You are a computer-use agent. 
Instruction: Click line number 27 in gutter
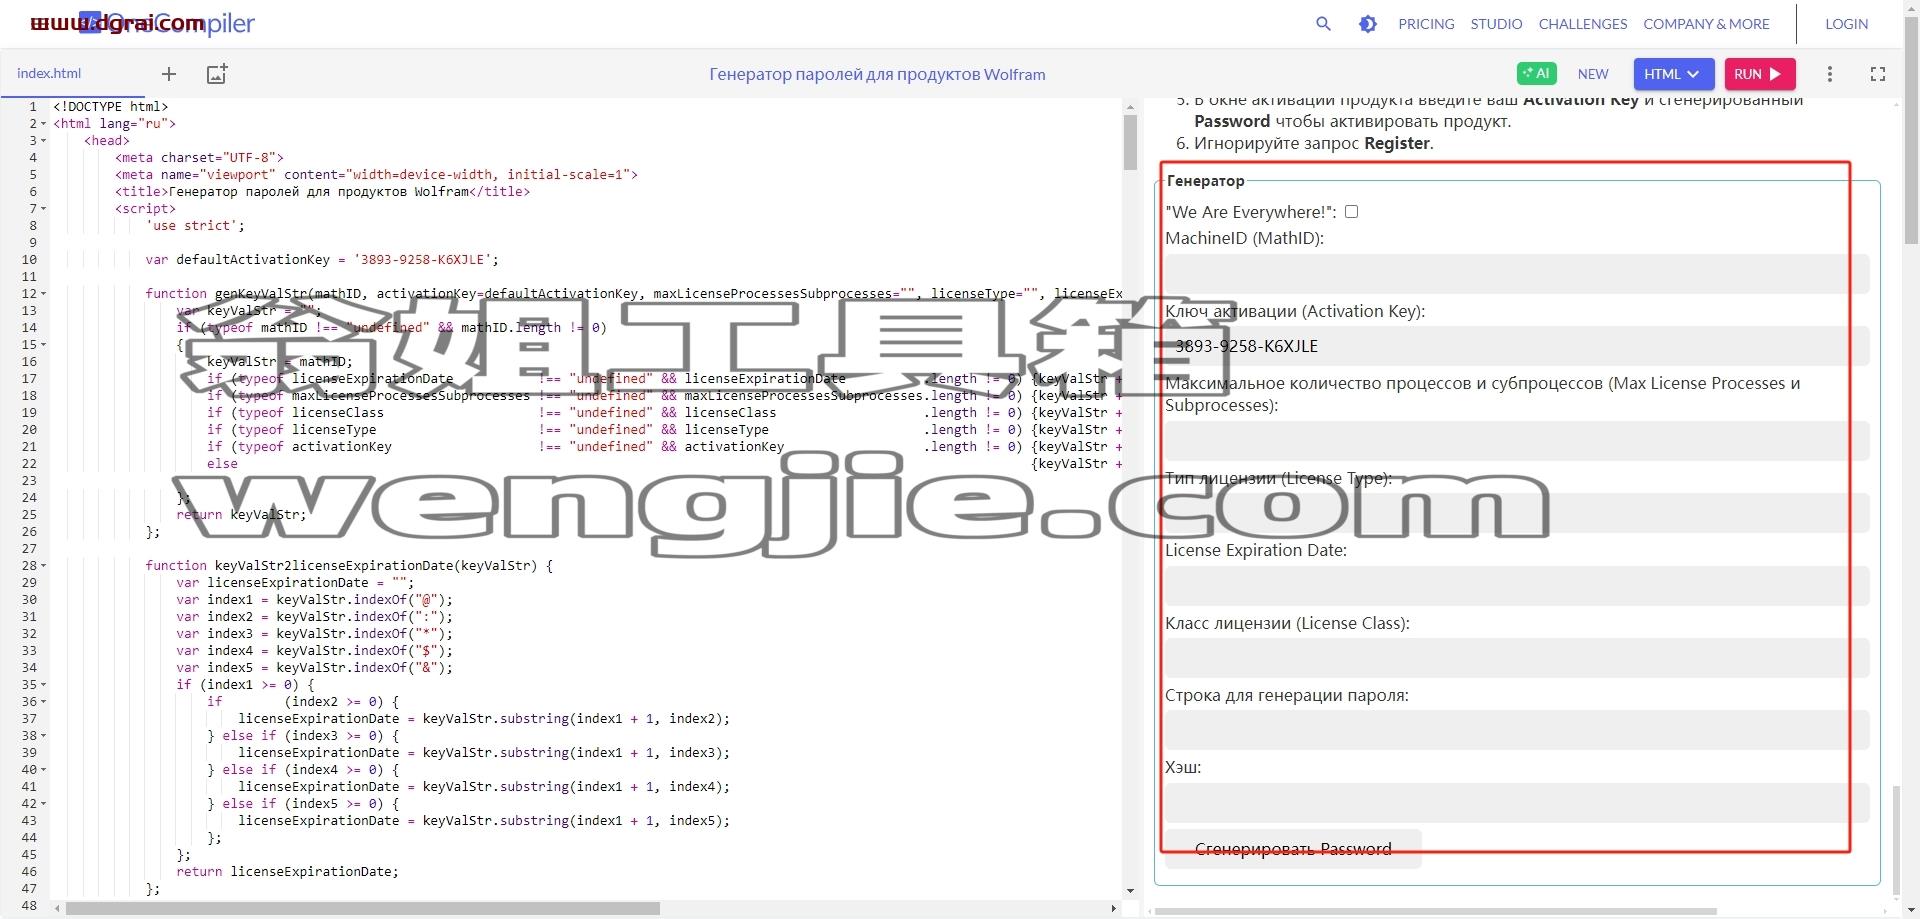point(29,549)
